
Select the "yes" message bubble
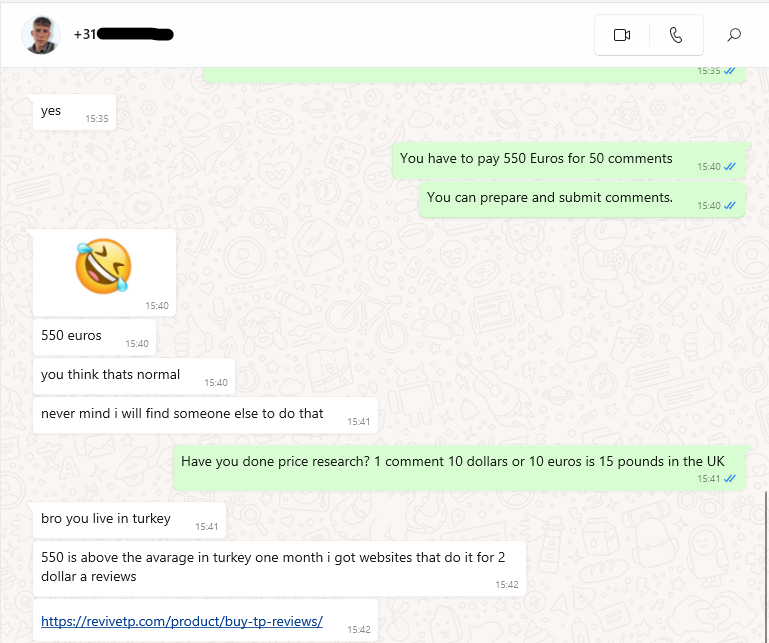[x=75, y=112]
